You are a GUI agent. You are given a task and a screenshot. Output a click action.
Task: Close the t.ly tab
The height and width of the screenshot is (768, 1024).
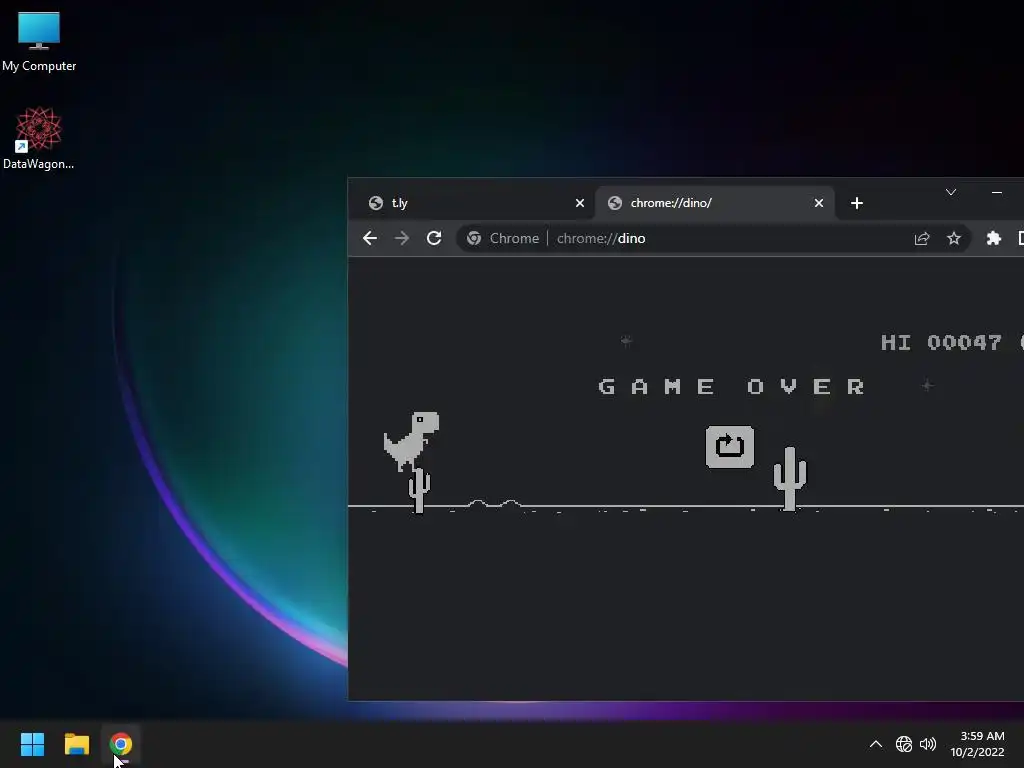pos(579,203)
